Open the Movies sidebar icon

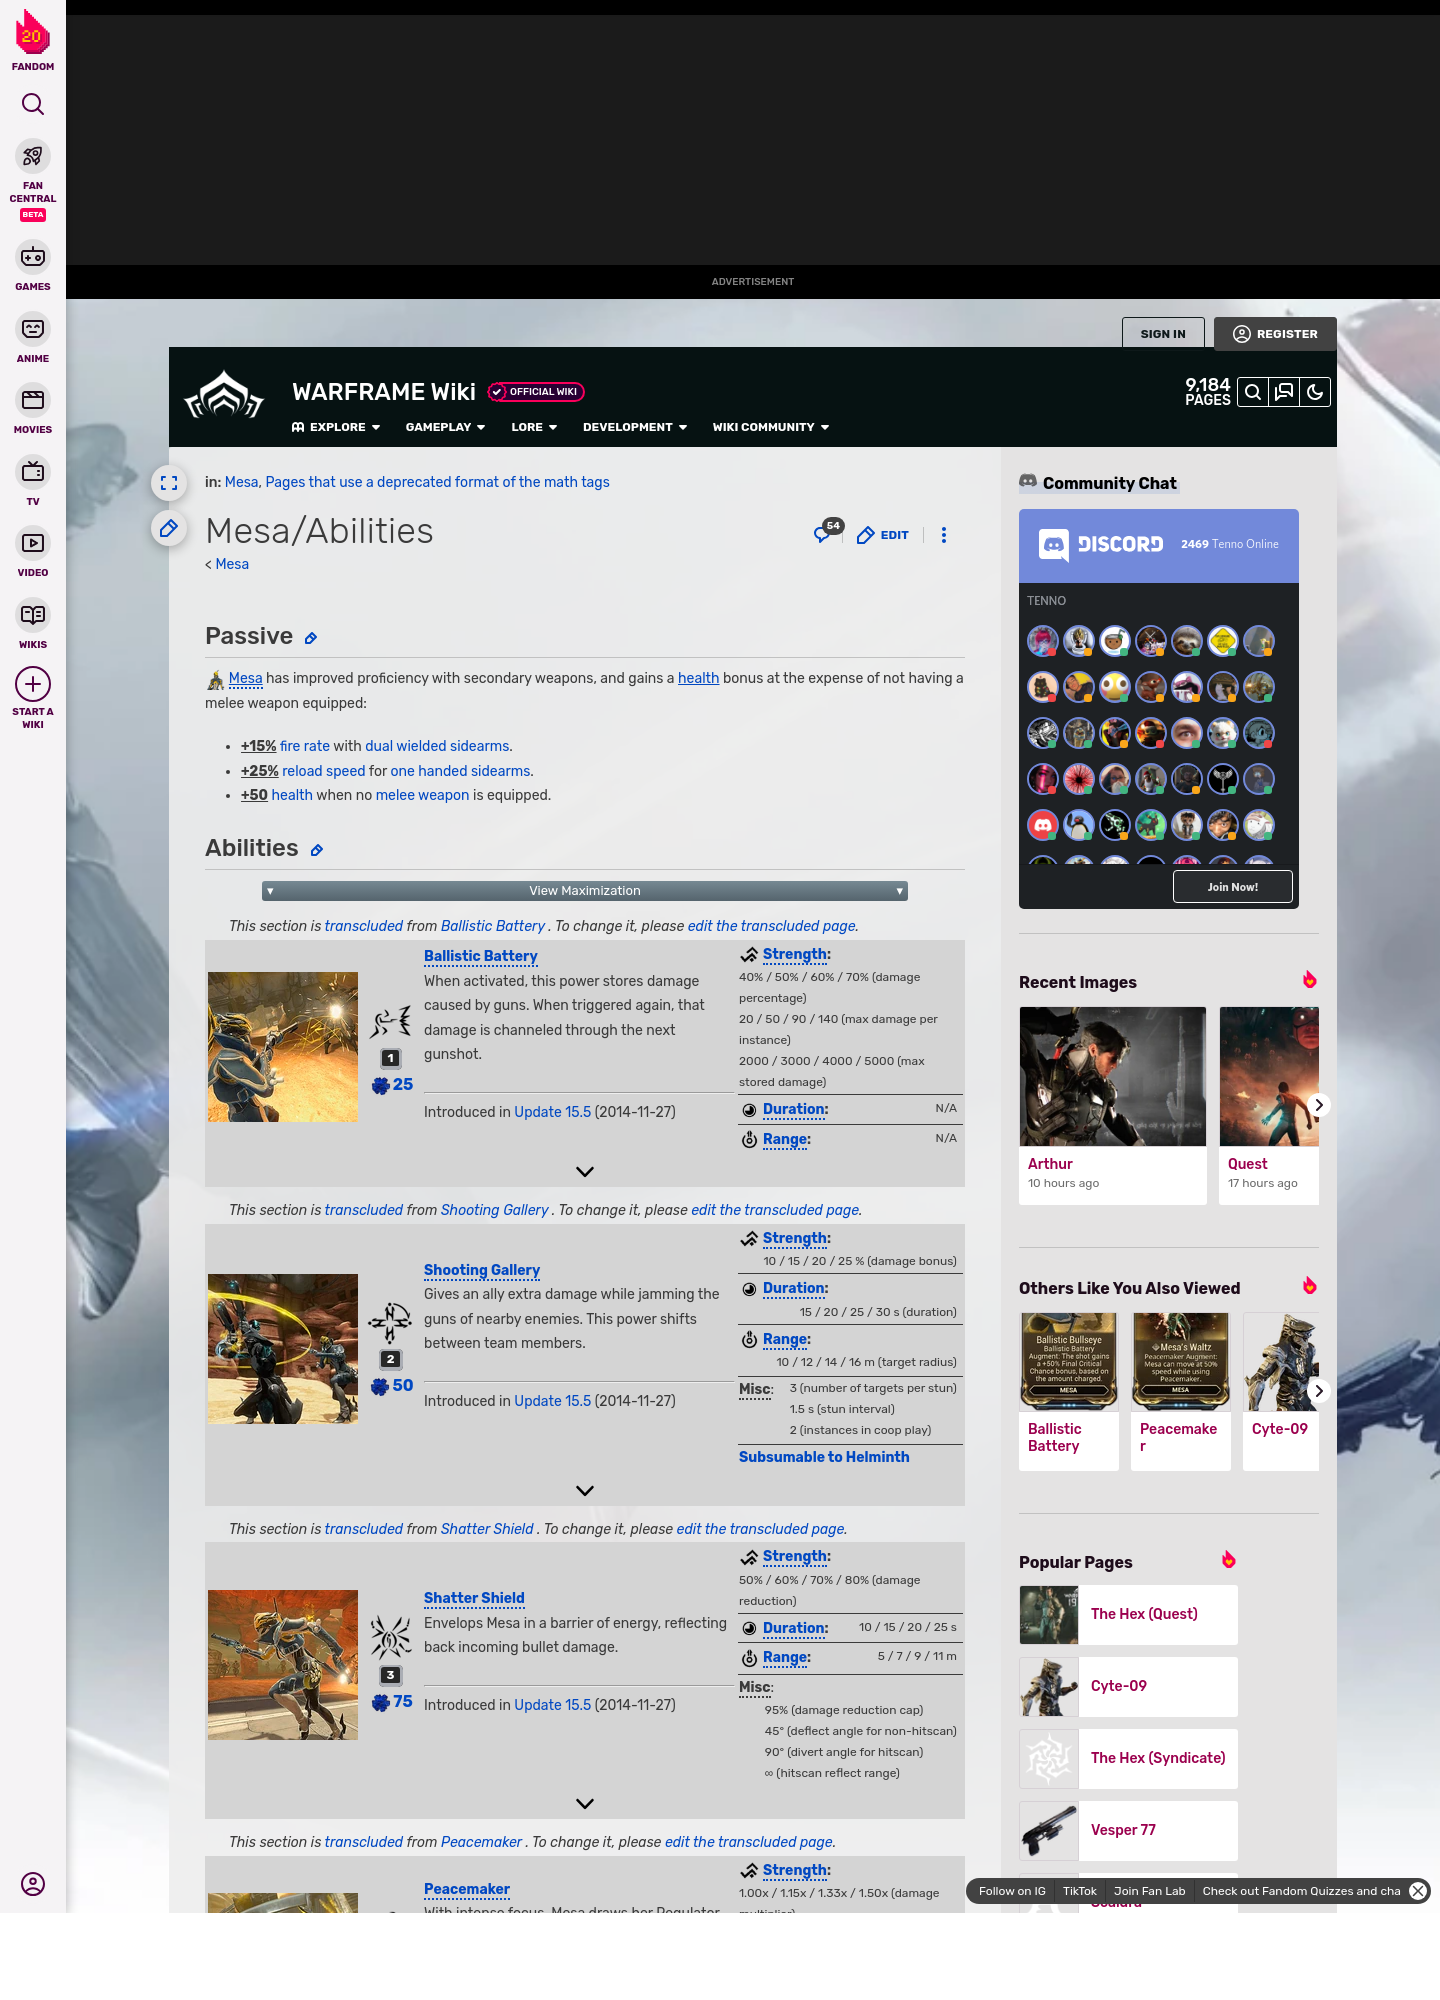coord(33,400)
